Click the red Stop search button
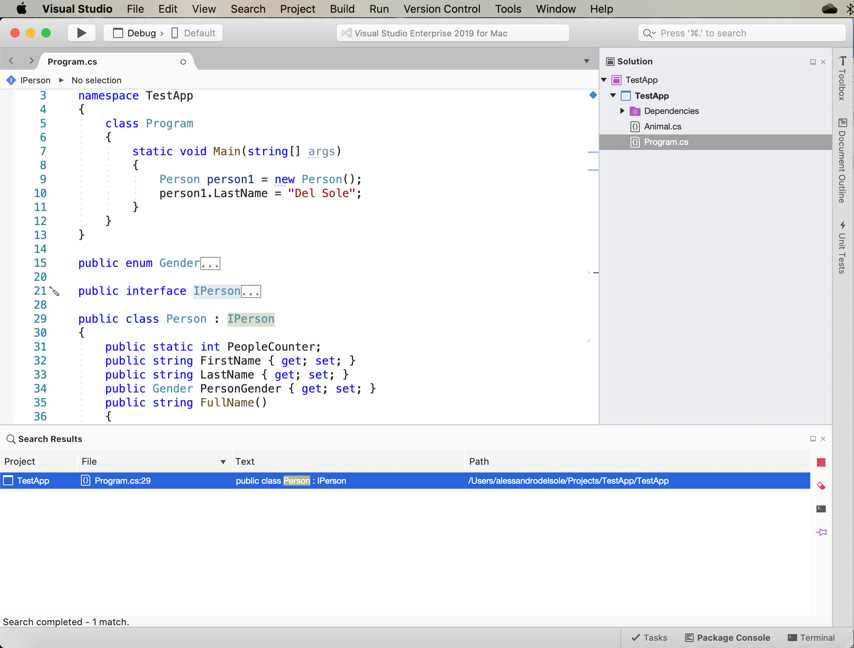The width and height of the screenshot is (854, 648). [x=821, y=462]
